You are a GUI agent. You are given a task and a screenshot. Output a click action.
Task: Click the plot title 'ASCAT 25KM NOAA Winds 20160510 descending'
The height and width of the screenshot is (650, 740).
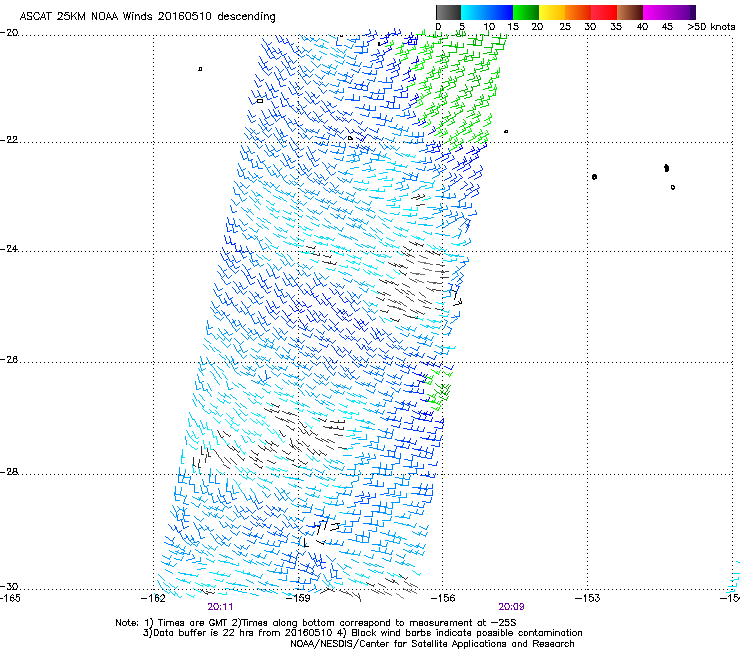pos(147,16)
